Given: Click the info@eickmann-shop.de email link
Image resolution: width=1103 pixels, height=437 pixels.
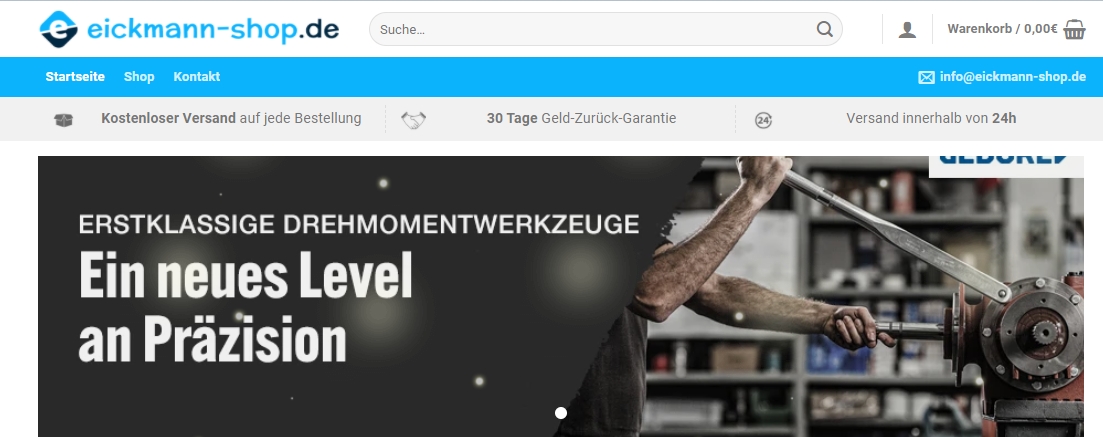Looking at the screenshot, I should [x=1013, y=77].
